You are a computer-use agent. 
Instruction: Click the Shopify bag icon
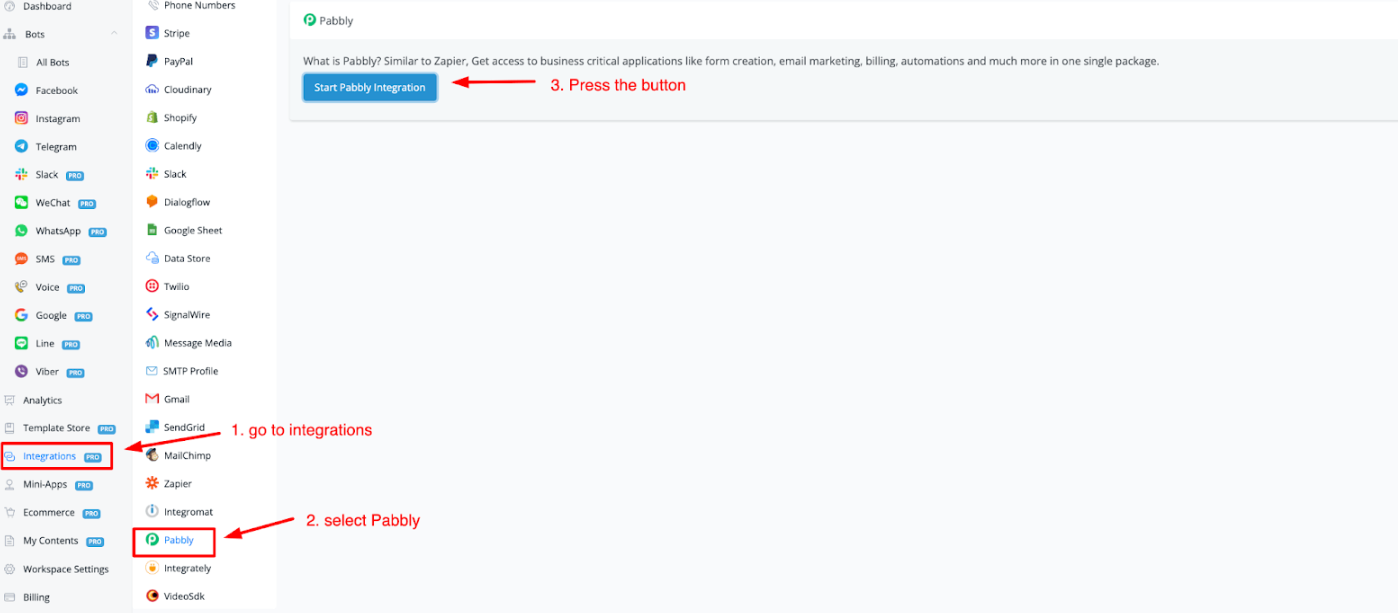pos(152,118)
